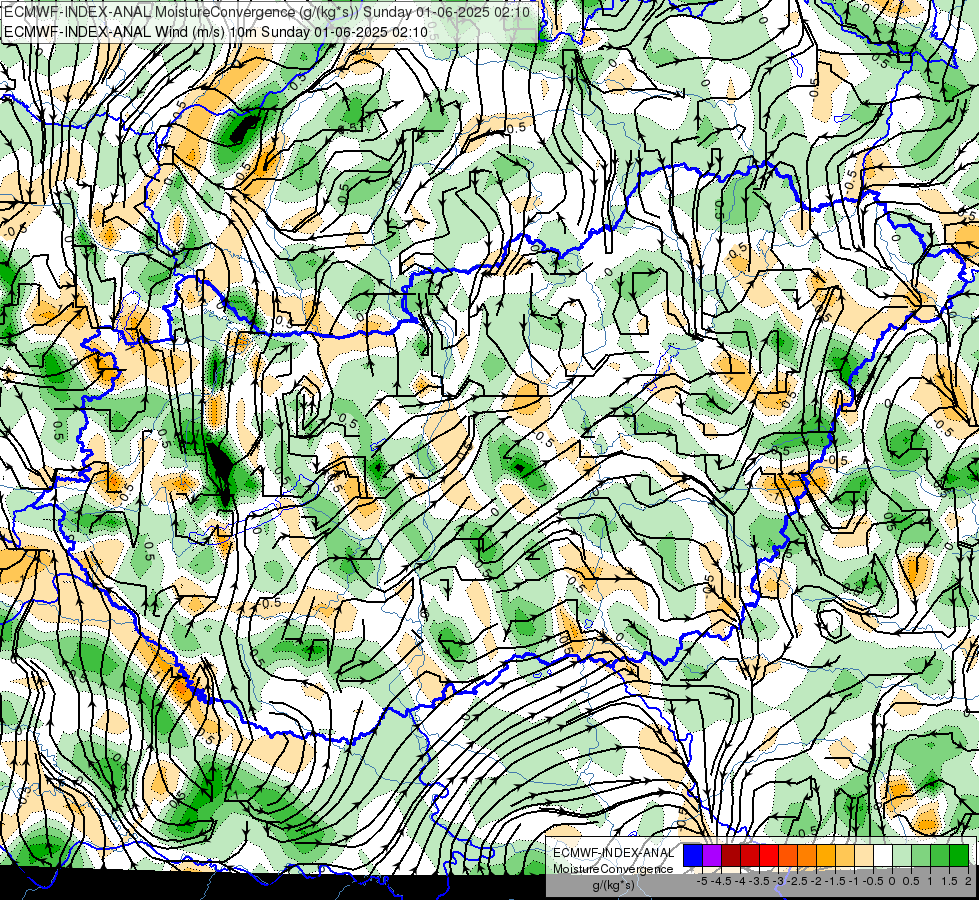Click the ECMWF-INDEX-ANAL label in the legend
Viewport: 979px width, 900px height.
tap(613, 853)
